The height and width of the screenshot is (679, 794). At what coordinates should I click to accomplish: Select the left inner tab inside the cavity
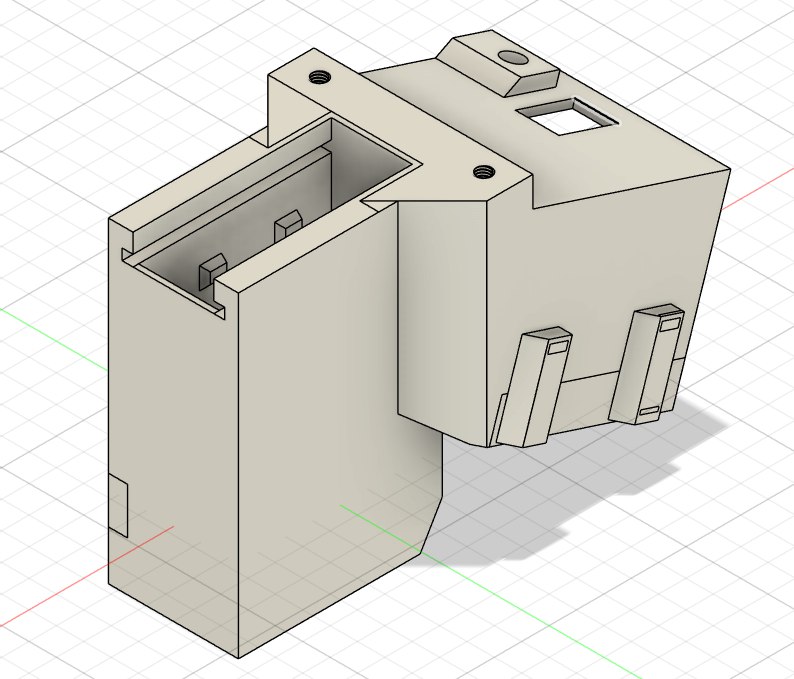[213, 270]
